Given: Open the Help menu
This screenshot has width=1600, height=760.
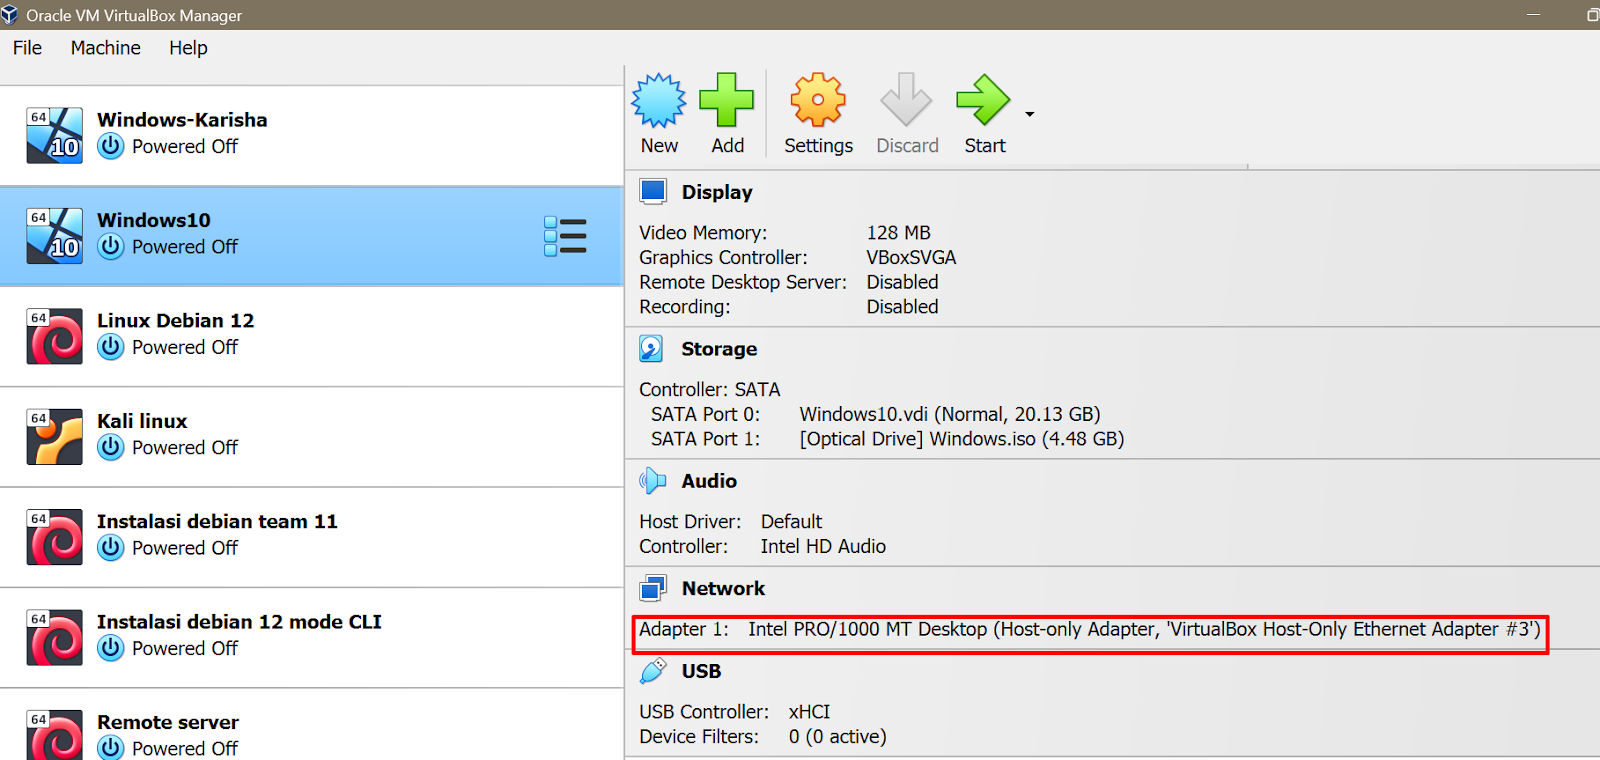Looking at the screenshot, I should [x=188, y=48].
